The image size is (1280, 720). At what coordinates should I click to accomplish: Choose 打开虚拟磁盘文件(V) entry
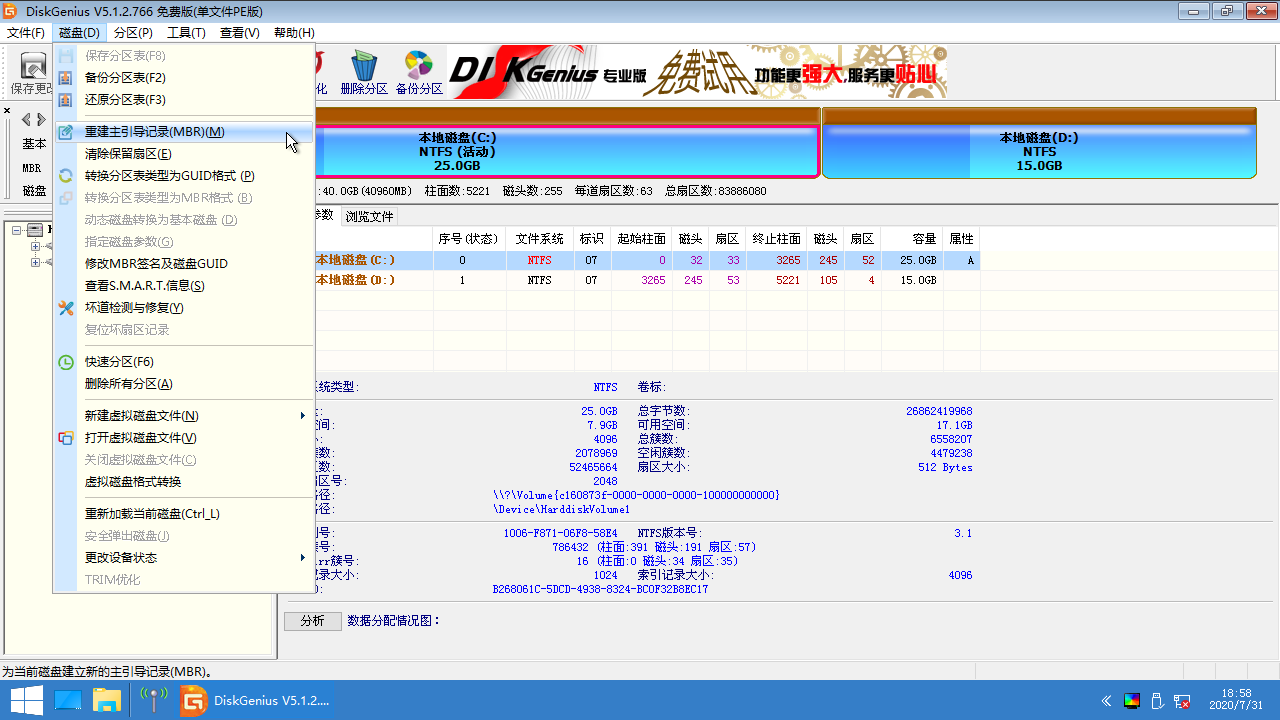pos(185,438)
